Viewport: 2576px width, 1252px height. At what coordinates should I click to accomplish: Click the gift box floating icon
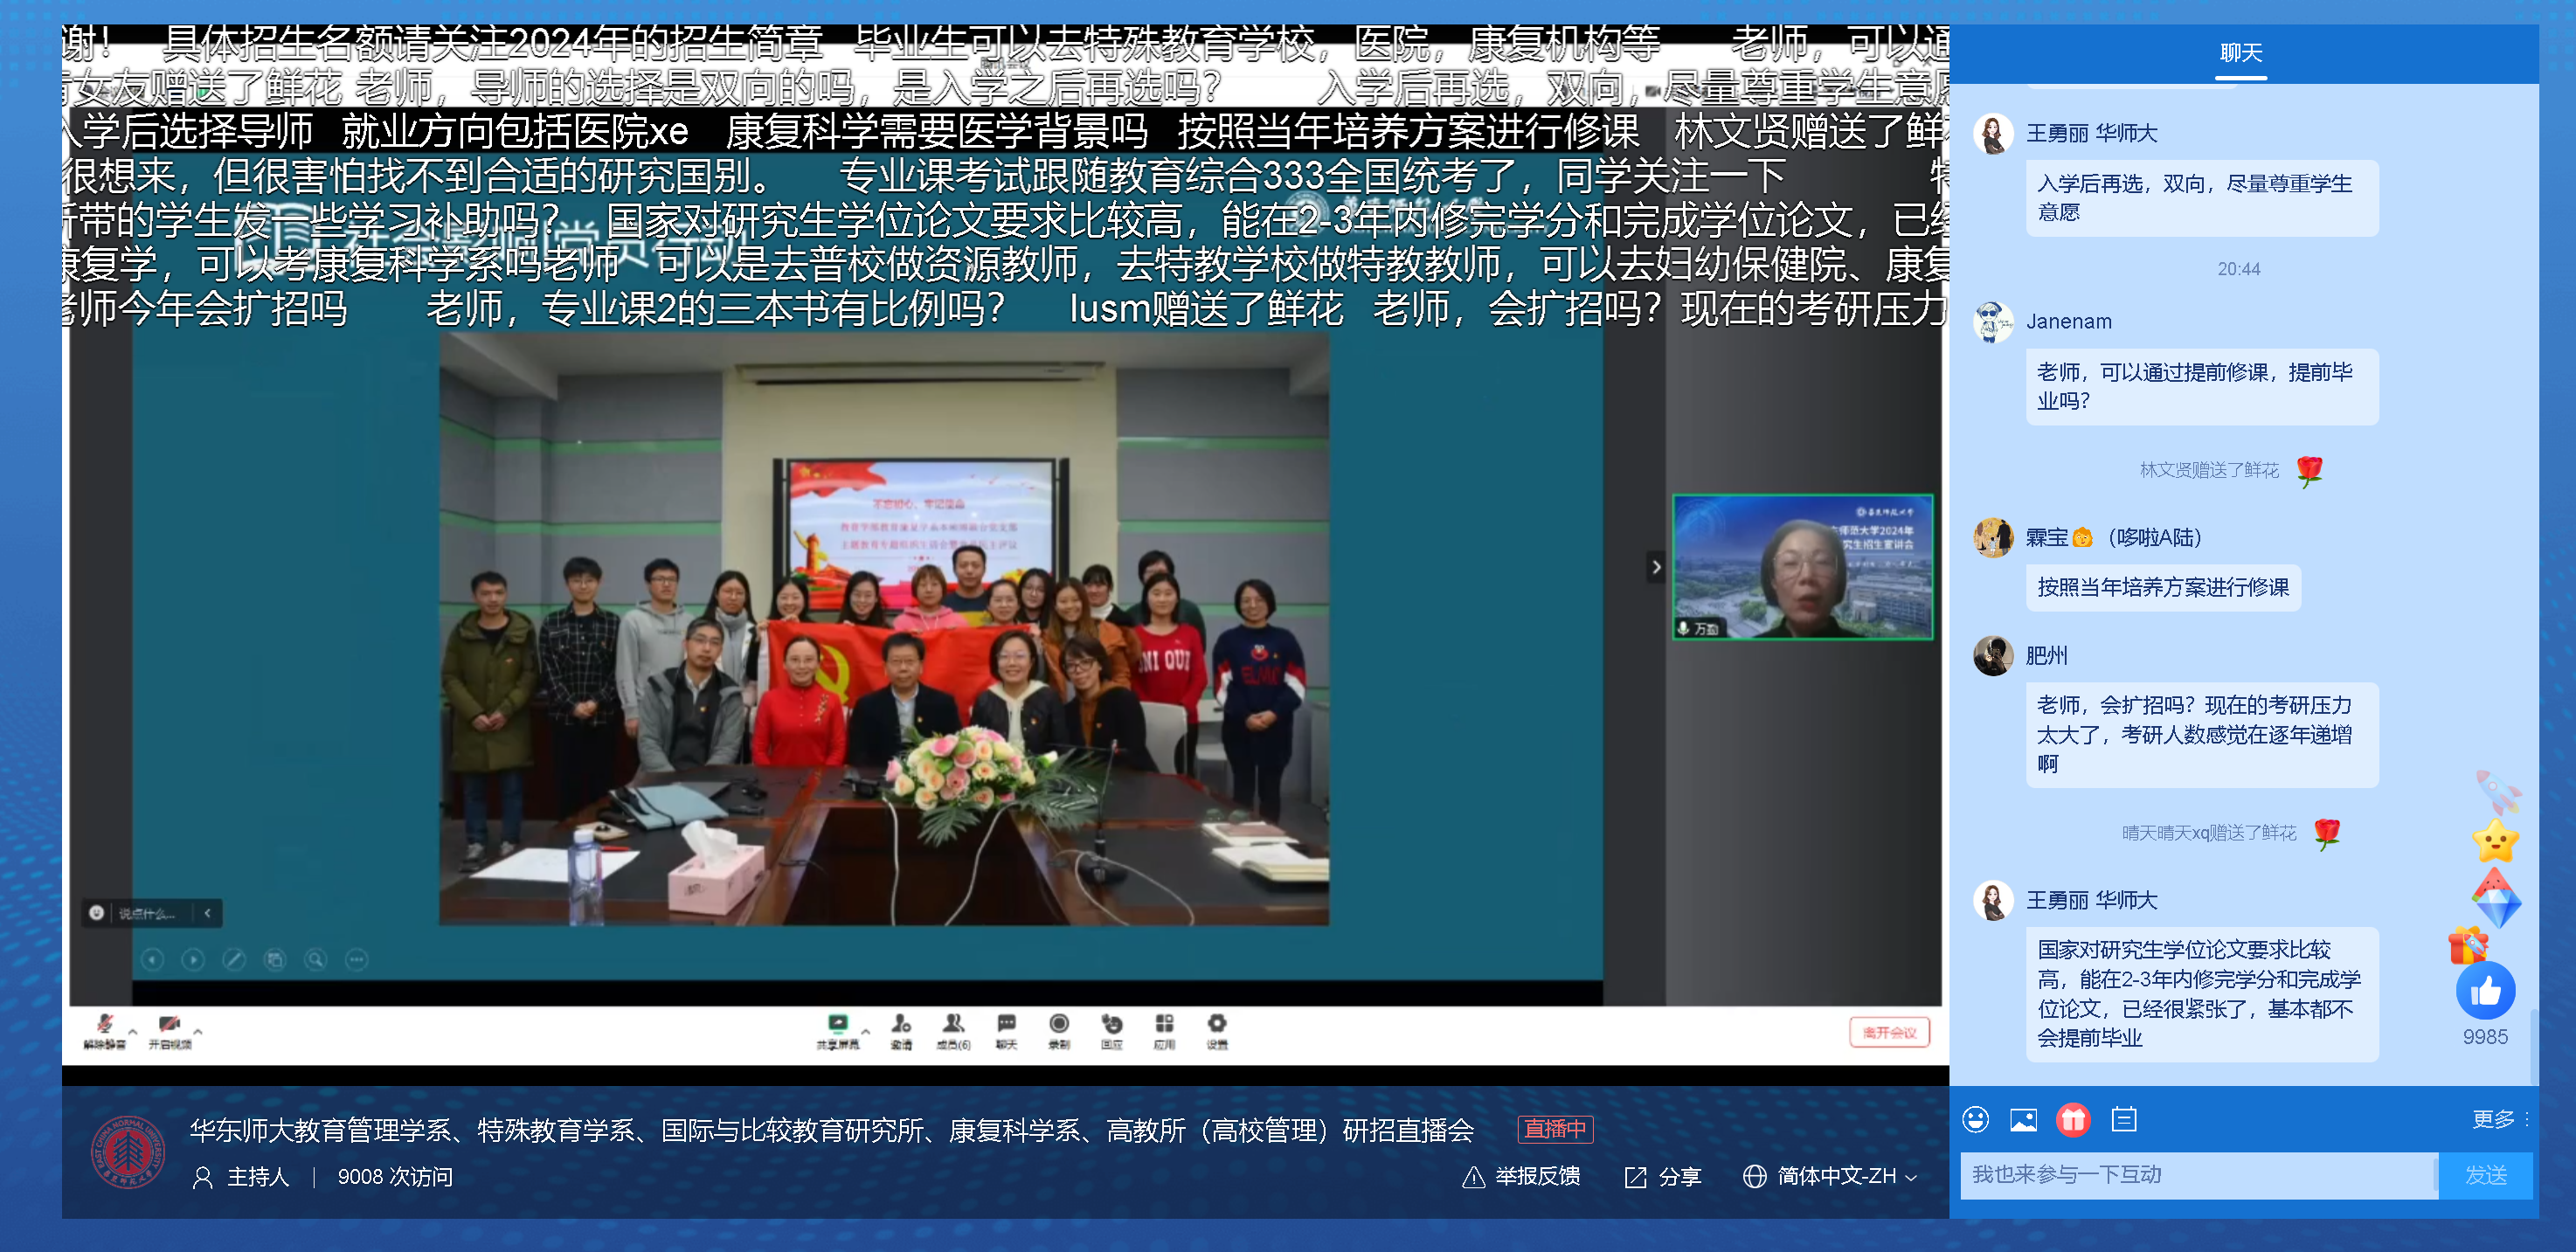click(x=2468, y=946)
